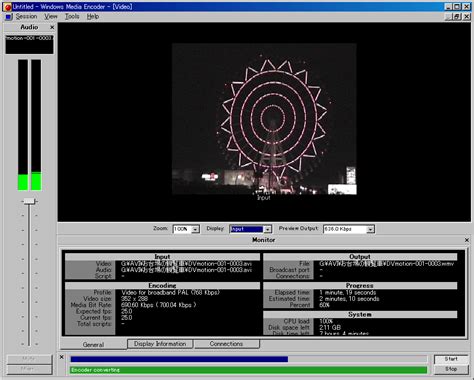
Task: Switch to the Display Information tab
Action: pyautogui.click(x=160, y=344)
